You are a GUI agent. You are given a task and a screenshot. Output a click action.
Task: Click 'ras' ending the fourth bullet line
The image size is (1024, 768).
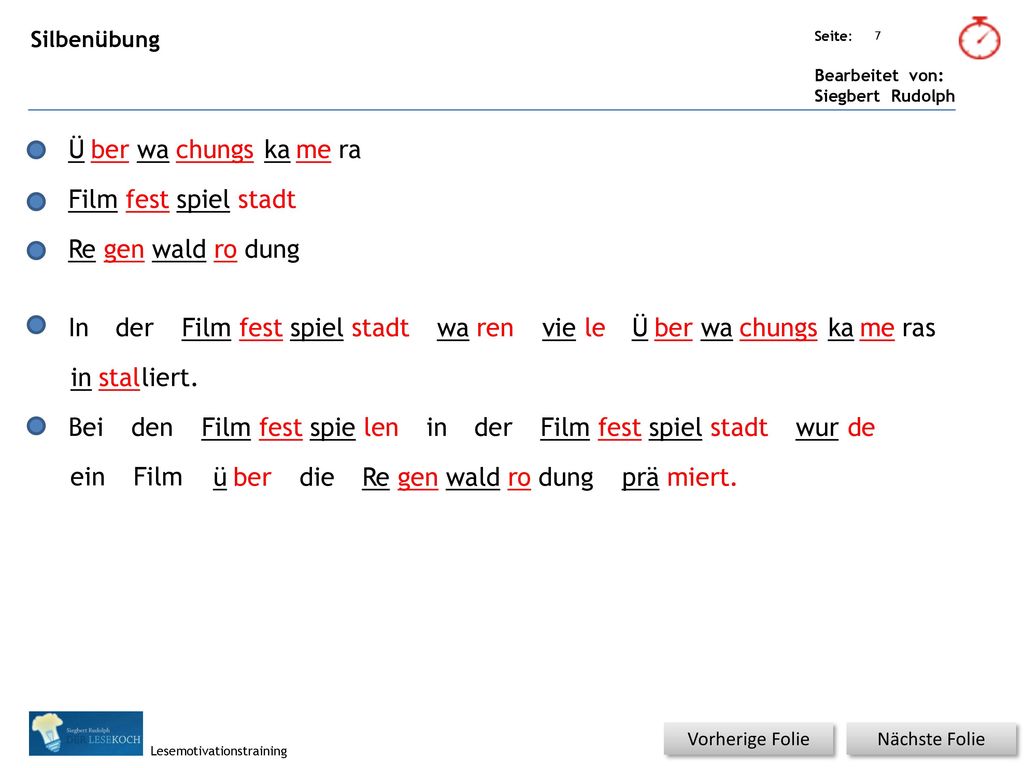[918, 328]
